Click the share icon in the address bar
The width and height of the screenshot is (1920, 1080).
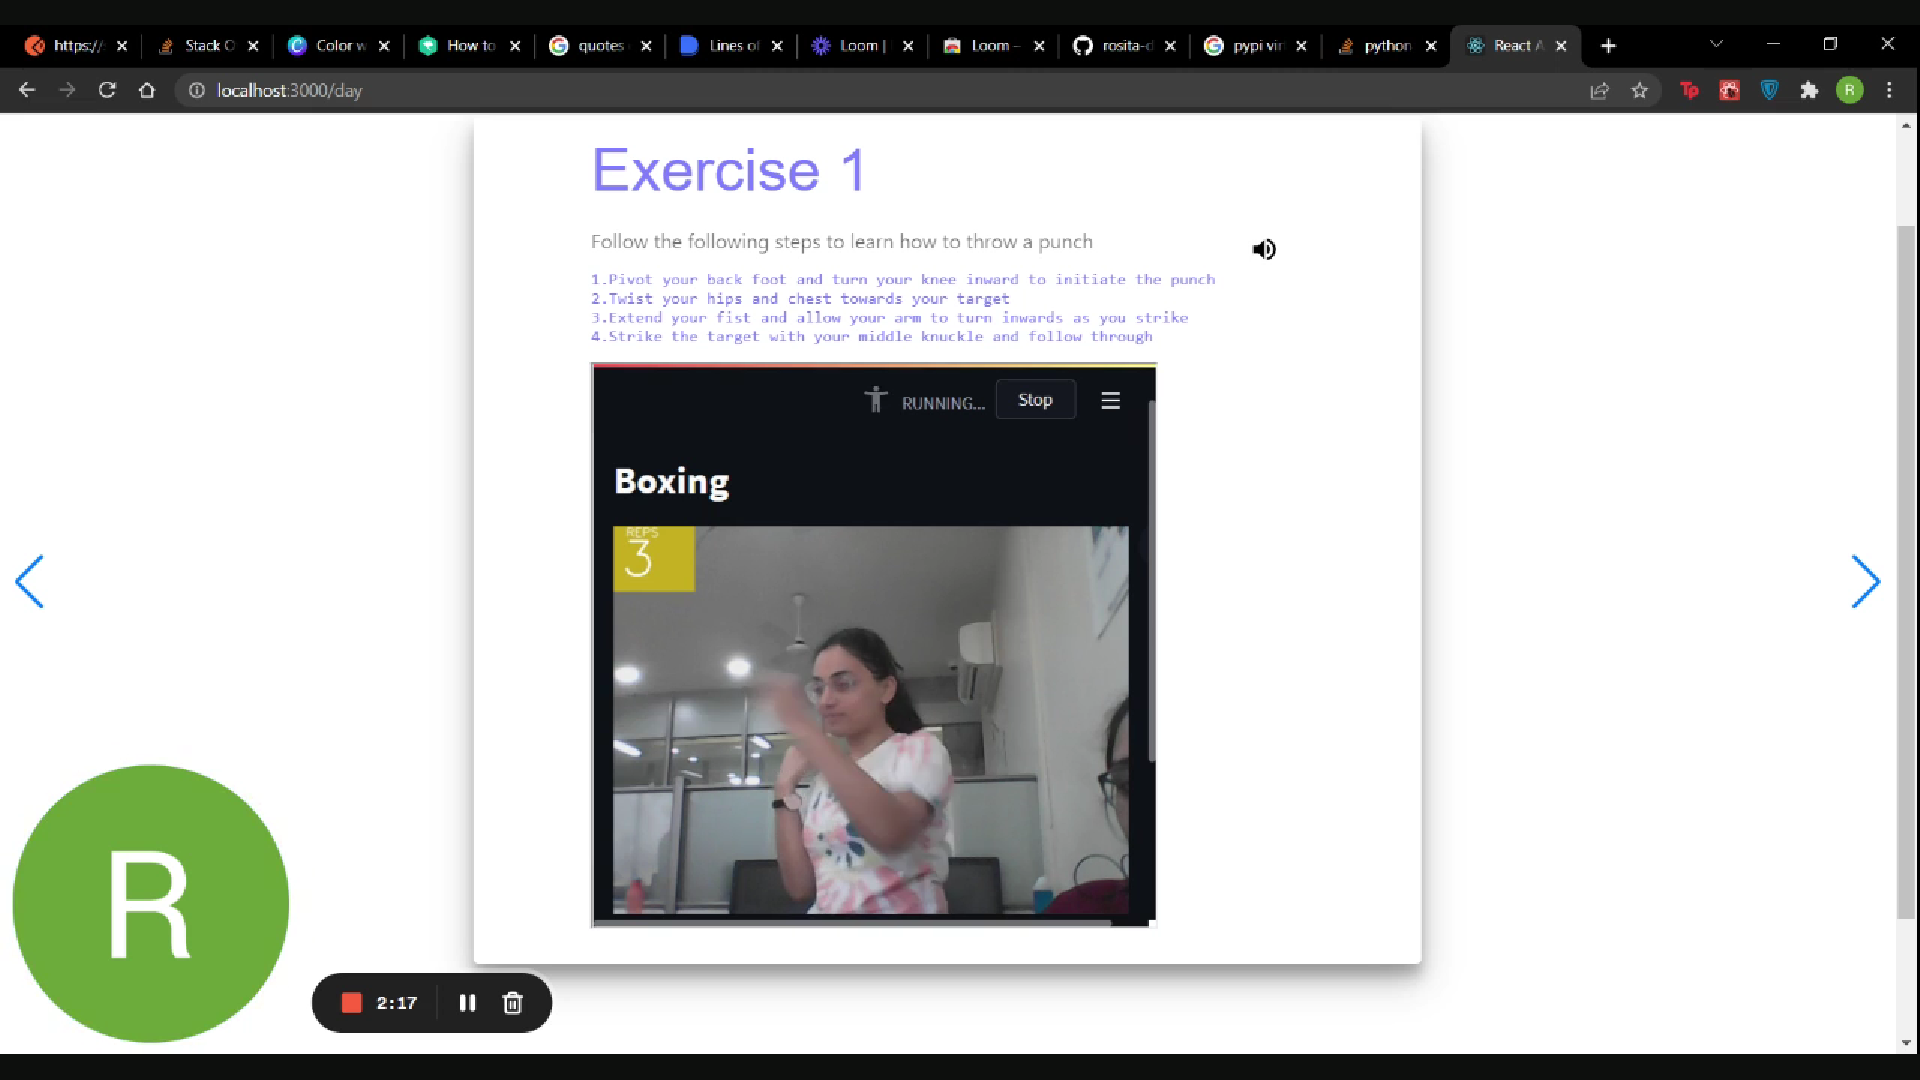tap(1599, 90)
